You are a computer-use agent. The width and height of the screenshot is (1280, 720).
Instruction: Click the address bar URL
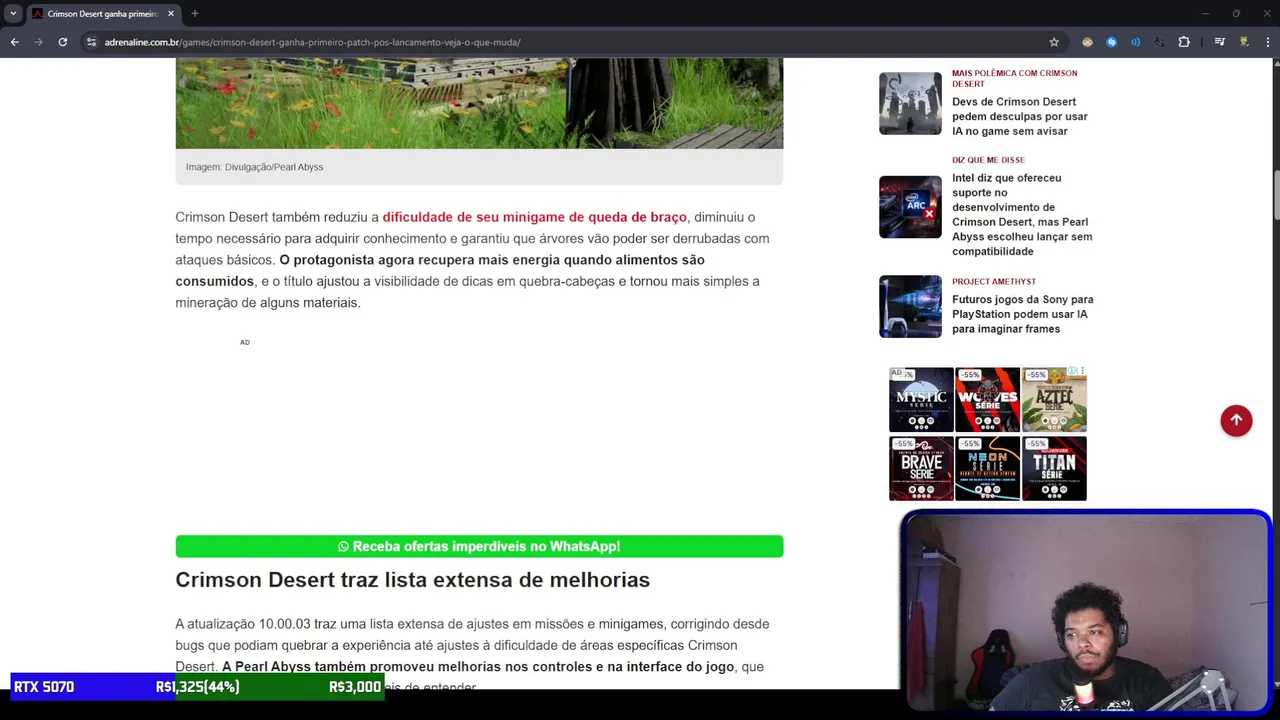pyautogui.click(x=312, y=42)
